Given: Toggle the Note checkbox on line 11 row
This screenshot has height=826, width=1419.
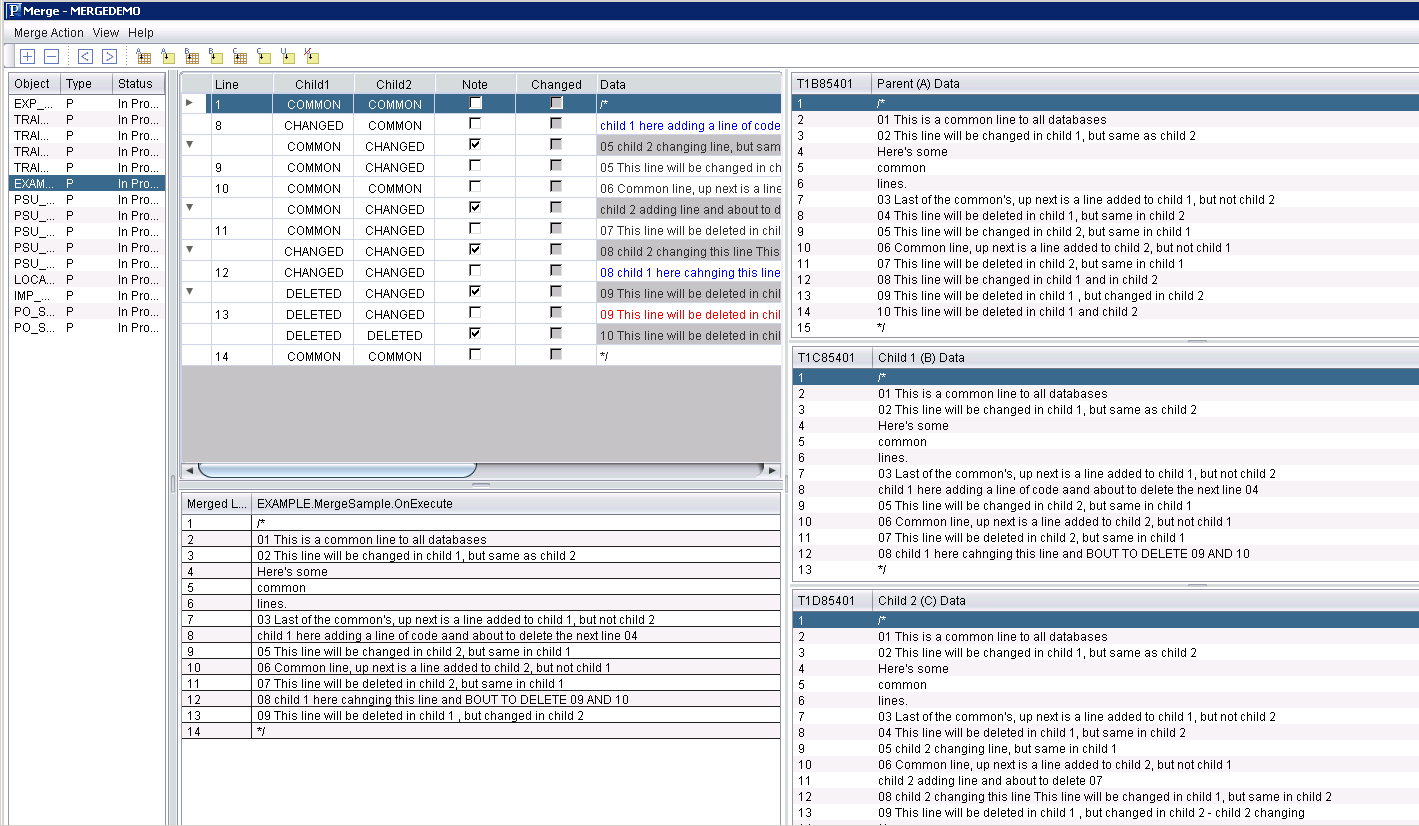Looking at the screenshot, I should pos(475,229).
